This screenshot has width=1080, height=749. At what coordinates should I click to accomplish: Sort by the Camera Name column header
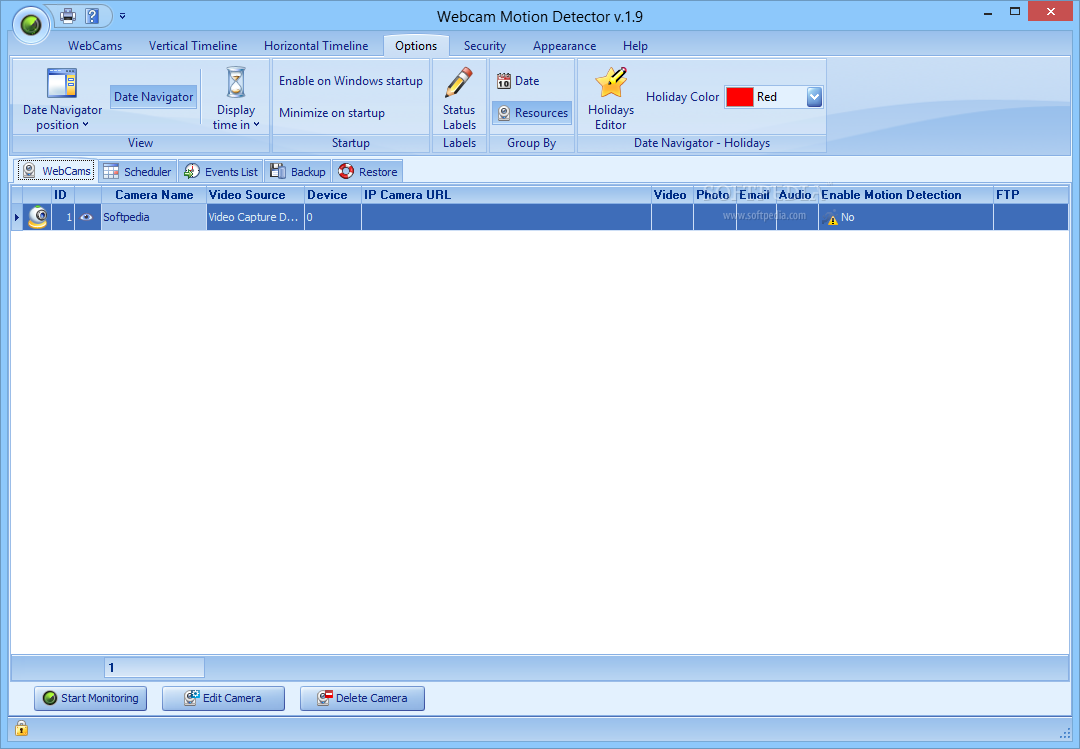[x=154, y=195]
